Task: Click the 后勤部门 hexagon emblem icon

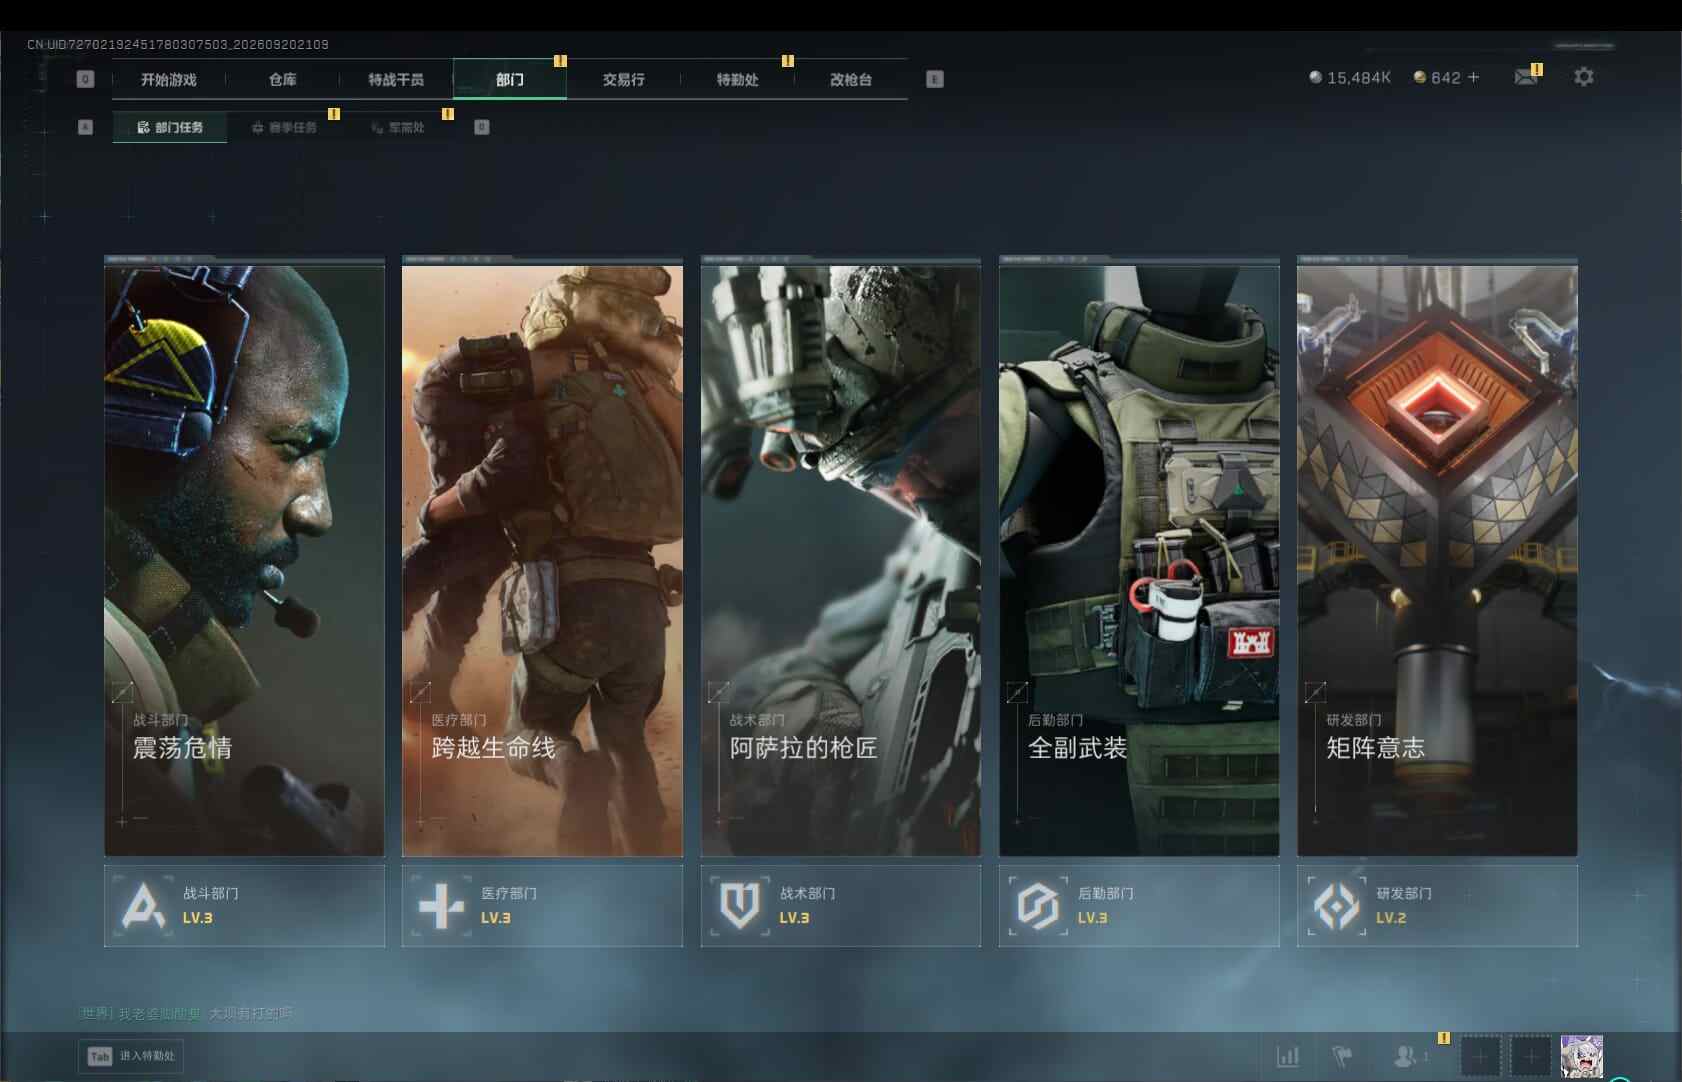Action: tap(1038, 906)
